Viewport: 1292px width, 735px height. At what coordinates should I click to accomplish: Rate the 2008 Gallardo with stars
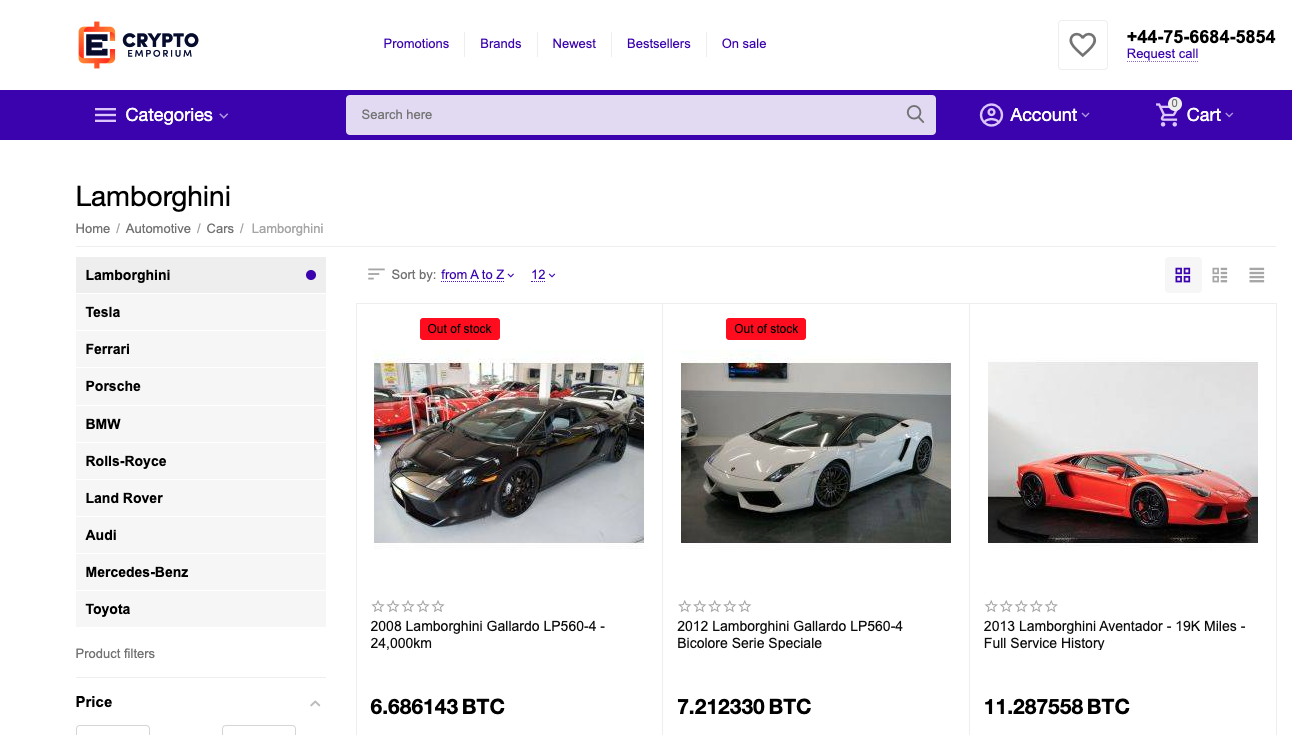[x=408, y=606]
